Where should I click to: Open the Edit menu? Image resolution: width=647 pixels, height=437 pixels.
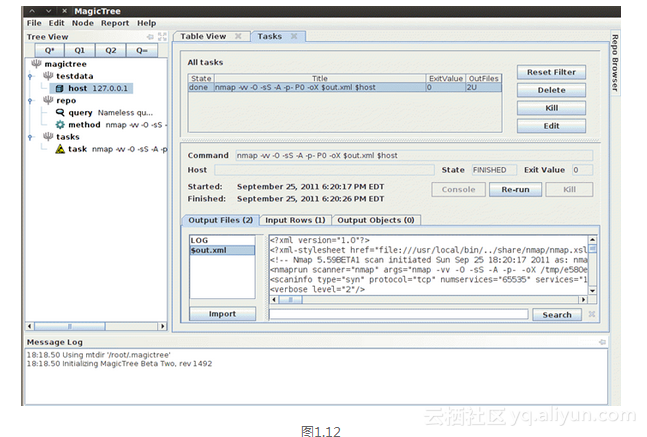tap(57, 23)
